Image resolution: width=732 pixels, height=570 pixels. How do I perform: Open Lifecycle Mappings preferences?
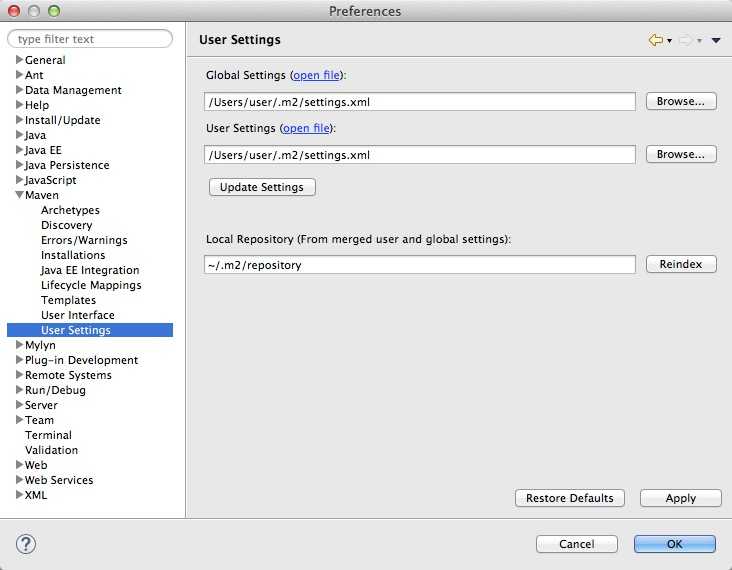(91, 285)
